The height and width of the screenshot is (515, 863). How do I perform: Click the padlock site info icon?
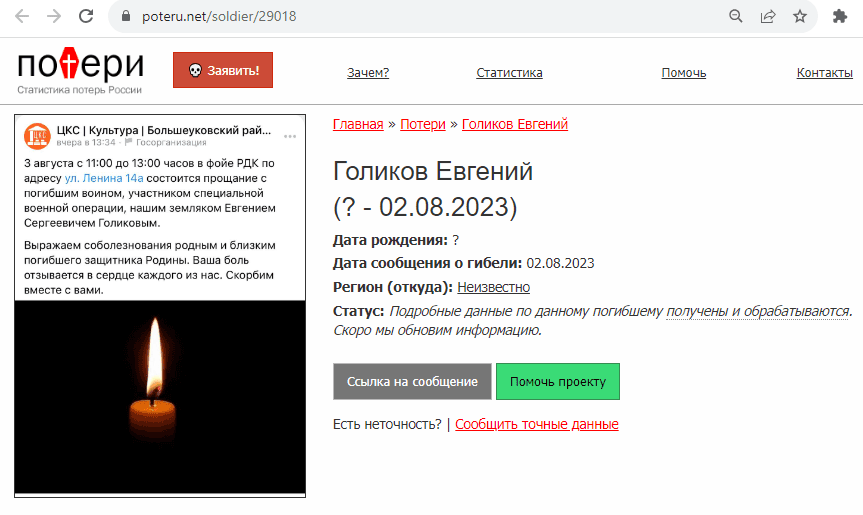(125, 16)
